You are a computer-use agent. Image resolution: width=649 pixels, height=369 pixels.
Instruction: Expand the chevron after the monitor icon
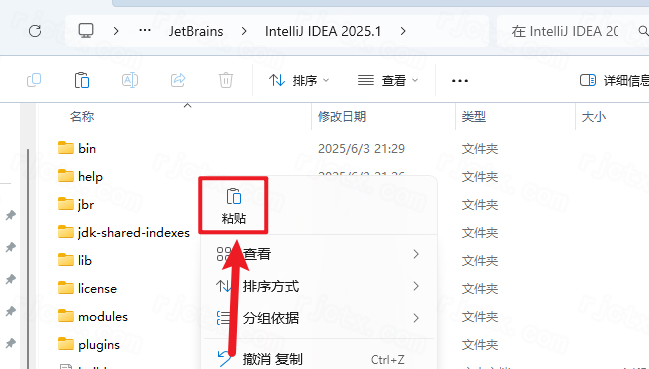[116, 31]
